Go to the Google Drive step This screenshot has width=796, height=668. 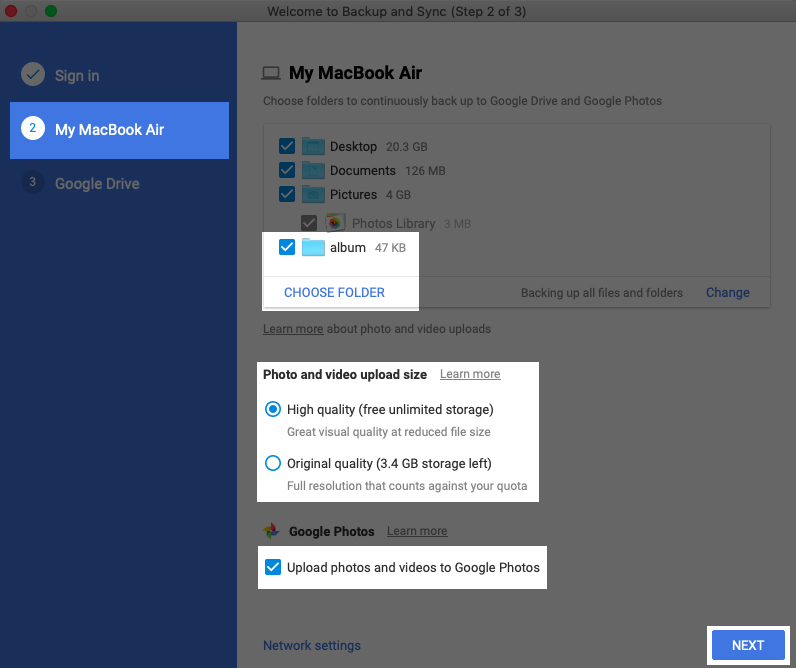coord(97,184)
